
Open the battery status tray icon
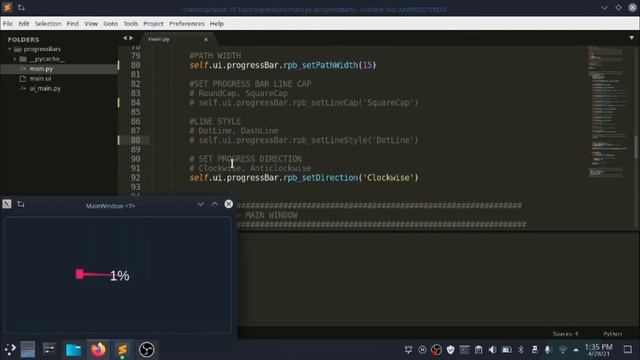[x=507, y=350]
